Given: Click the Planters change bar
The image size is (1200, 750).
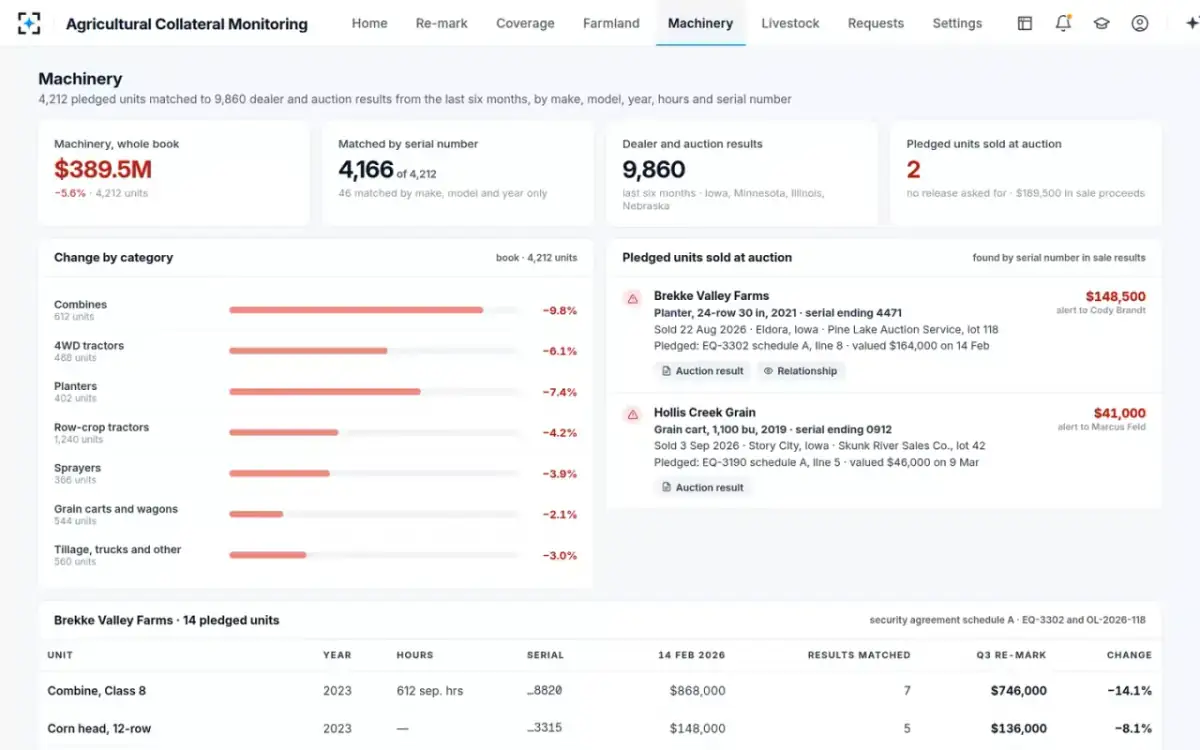Looking at the screenshot, I should [374, 392].
